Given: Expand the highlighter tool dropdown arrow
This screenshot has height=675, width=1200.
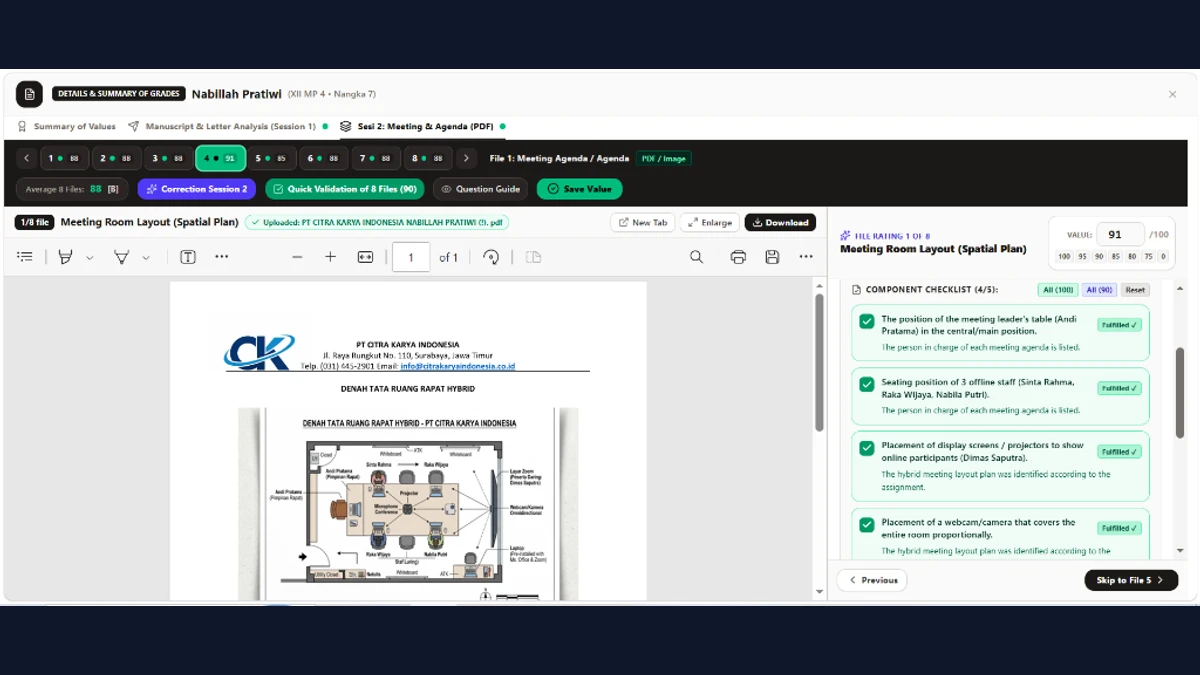Looking at the screenshot, I should click(x=89, y=257).
